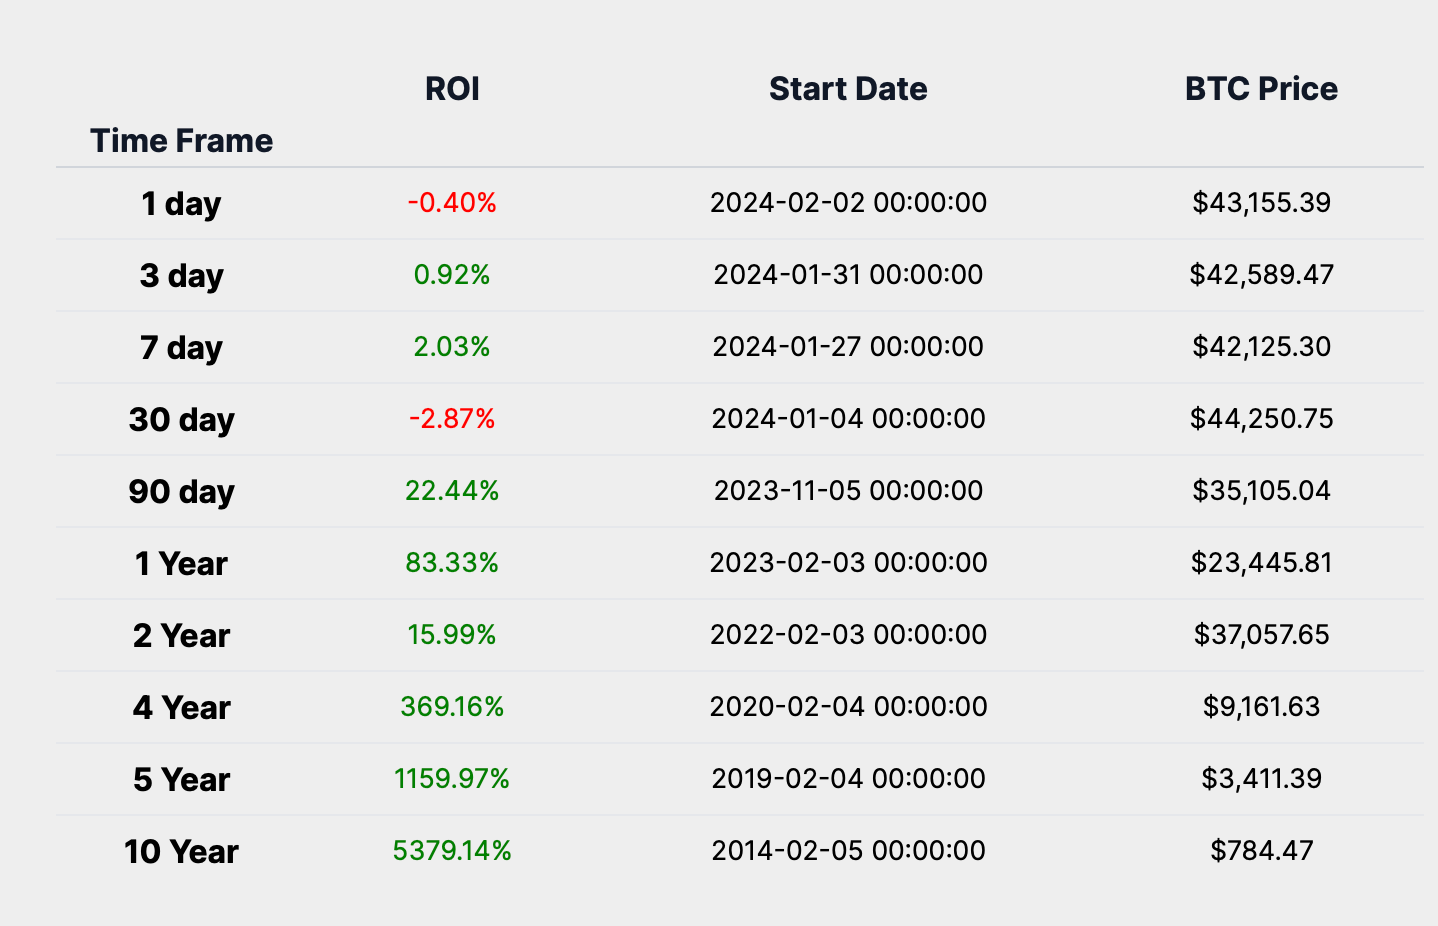Click the 369.16% ROI value
Image resolution: width=1438 pixels, height=926 pixels.
tap(452, 707)
